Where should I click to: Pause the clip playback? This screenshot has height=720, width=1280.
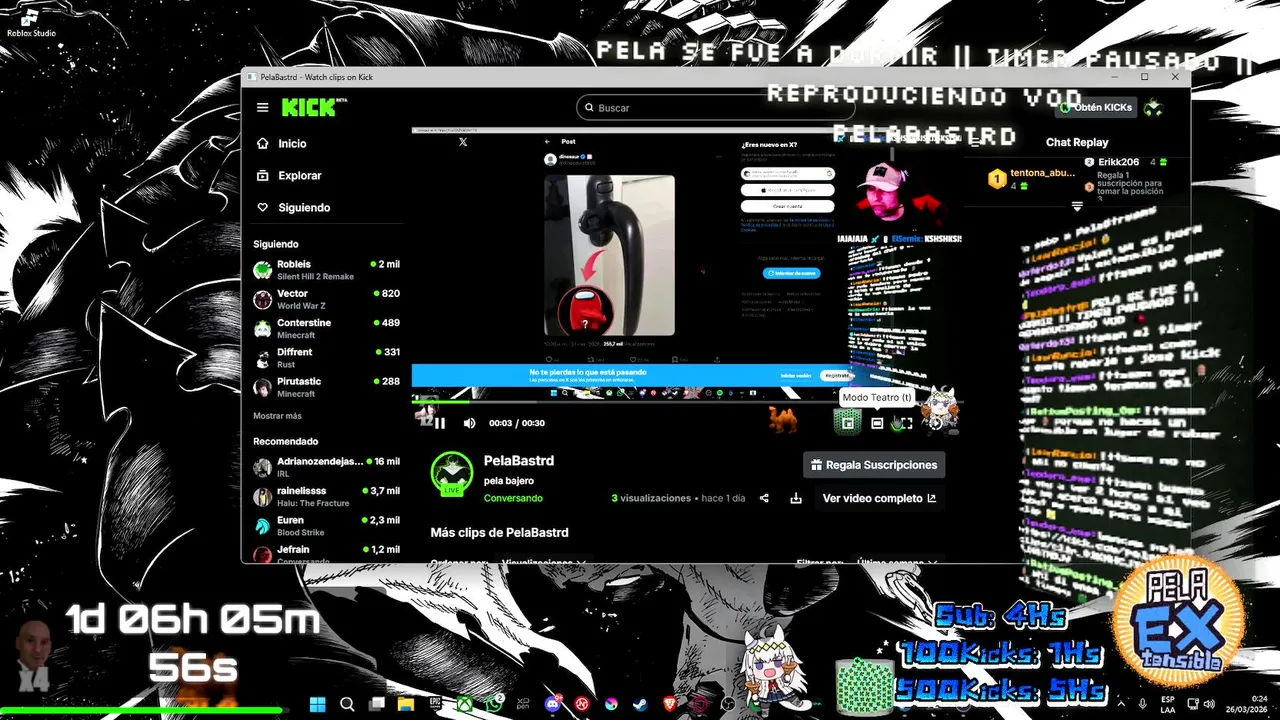(x=440, y=423)
